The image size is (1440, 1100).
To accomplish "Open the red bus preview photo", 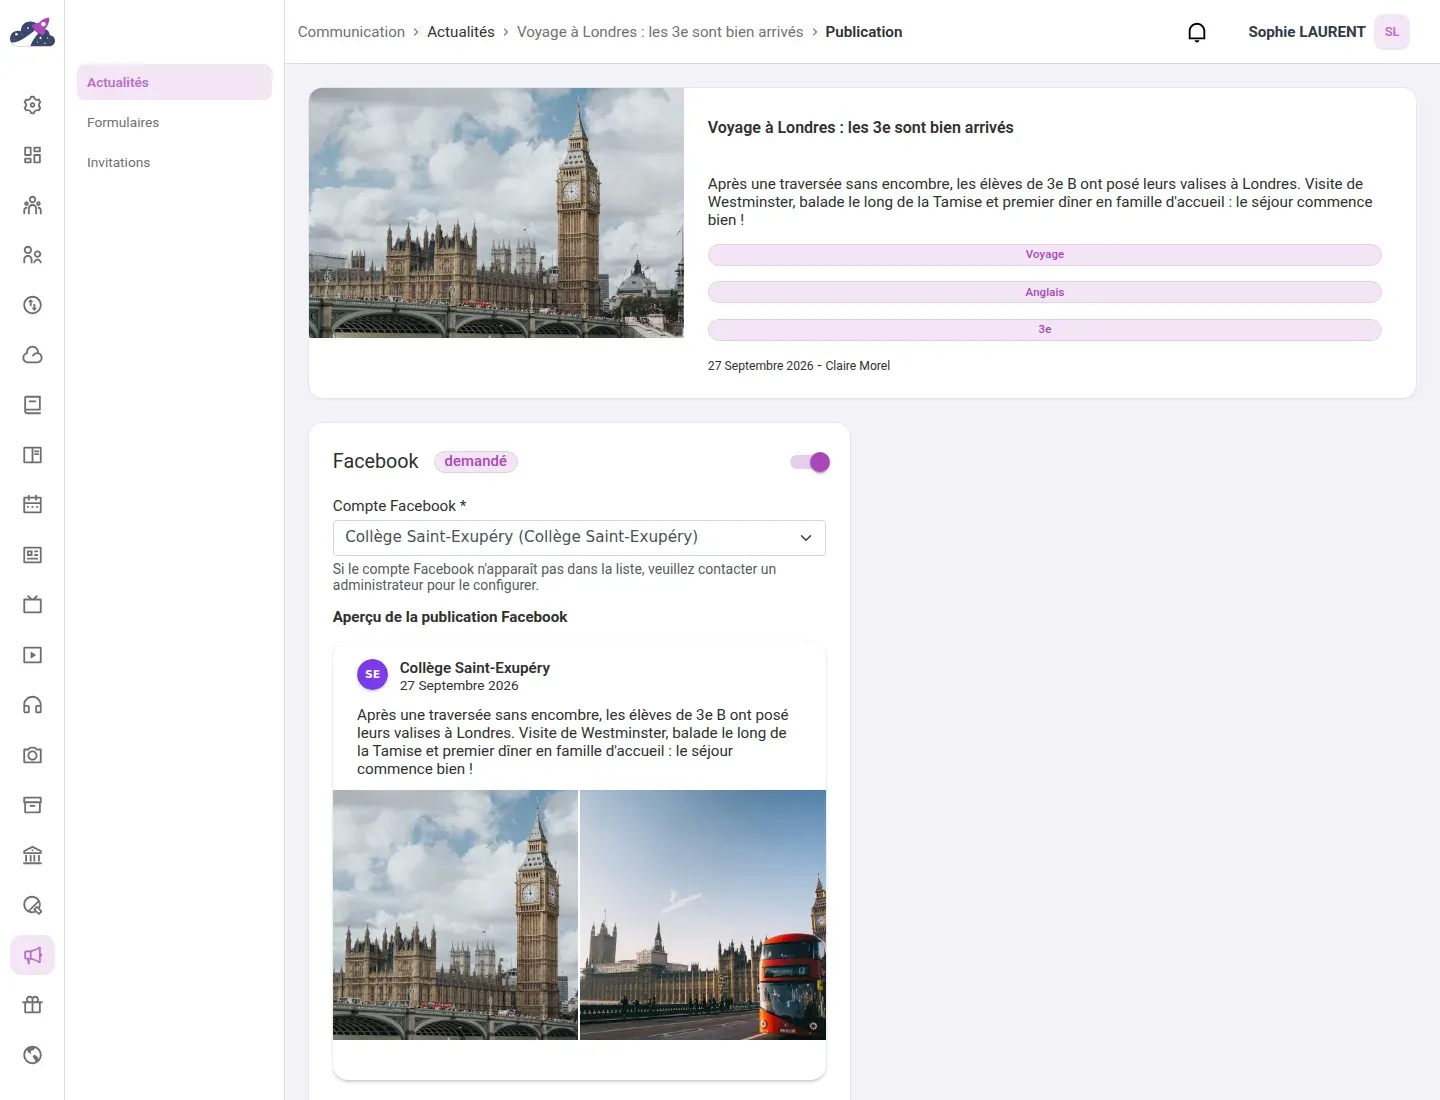I will [703, 915].
